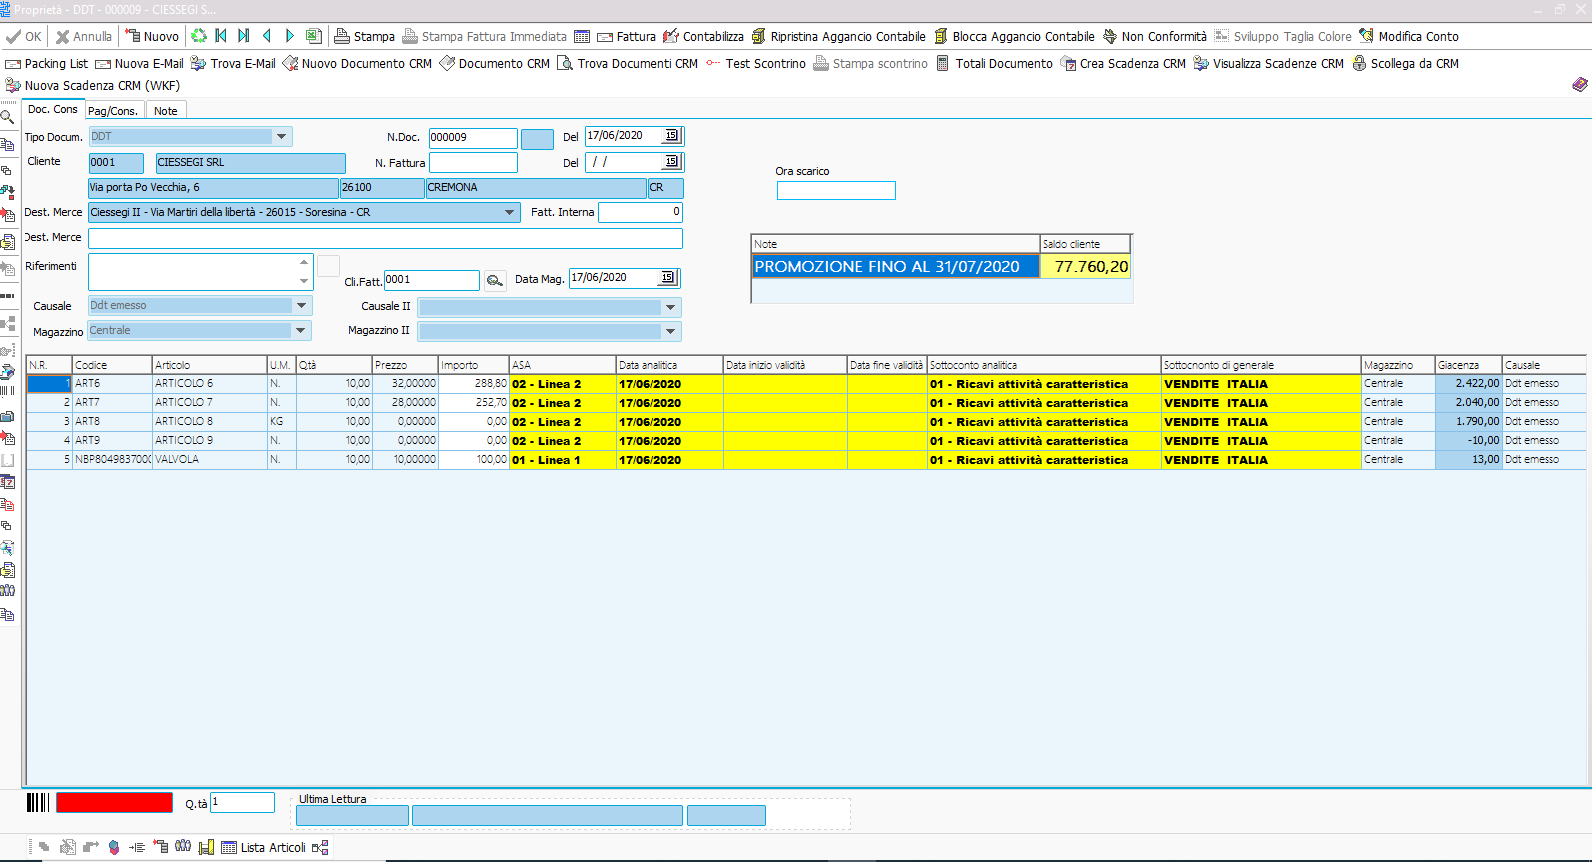The image size is (1592, 862).
Task: Click the grid icon before Fattura
Action: point(582,37)
